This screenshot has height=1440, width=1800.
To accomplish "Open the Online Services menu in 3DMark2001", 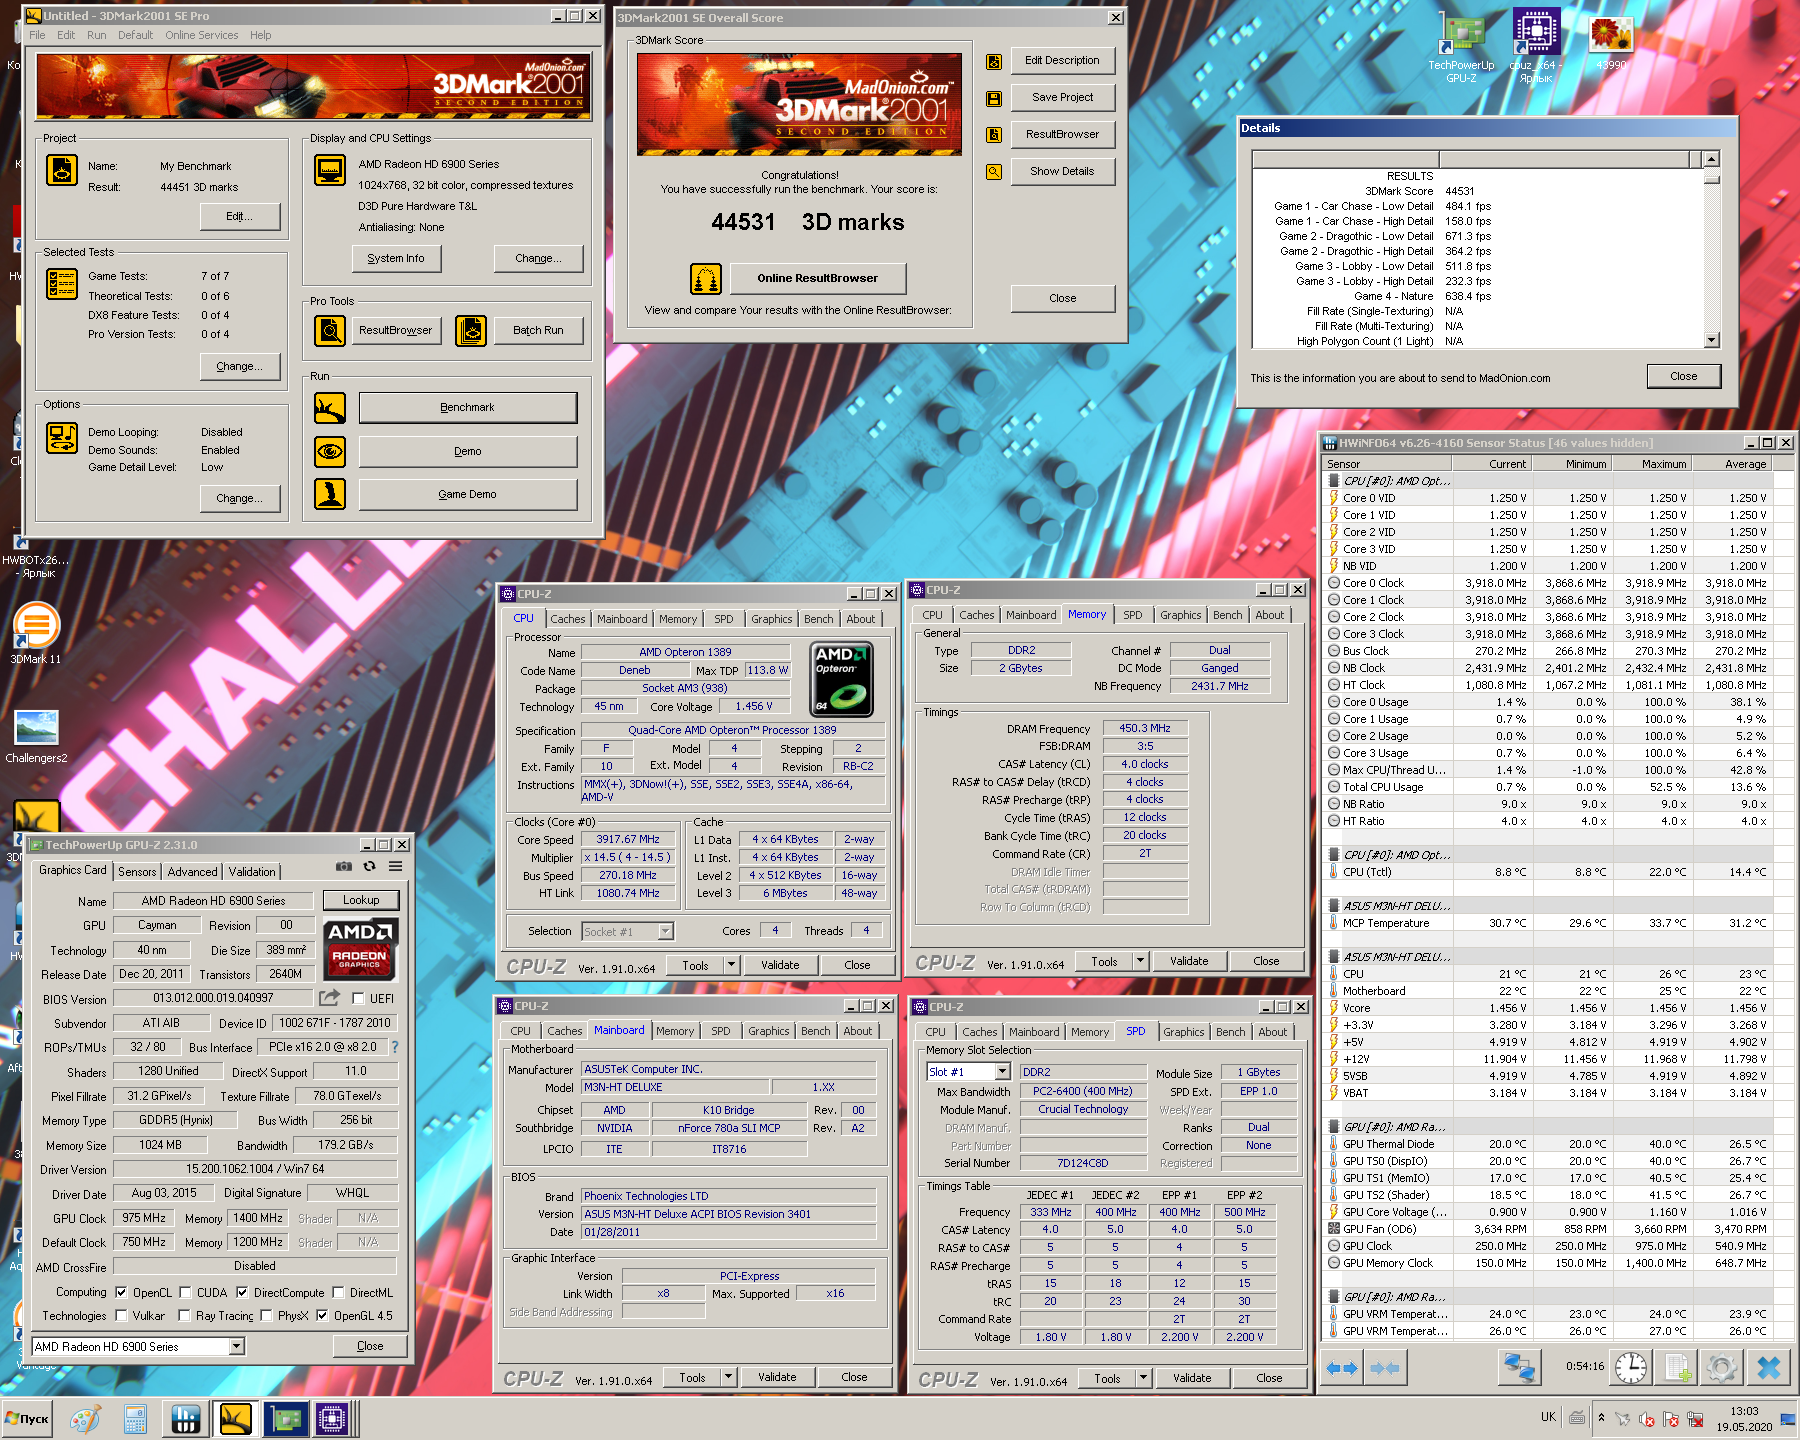I will point(202,35).
